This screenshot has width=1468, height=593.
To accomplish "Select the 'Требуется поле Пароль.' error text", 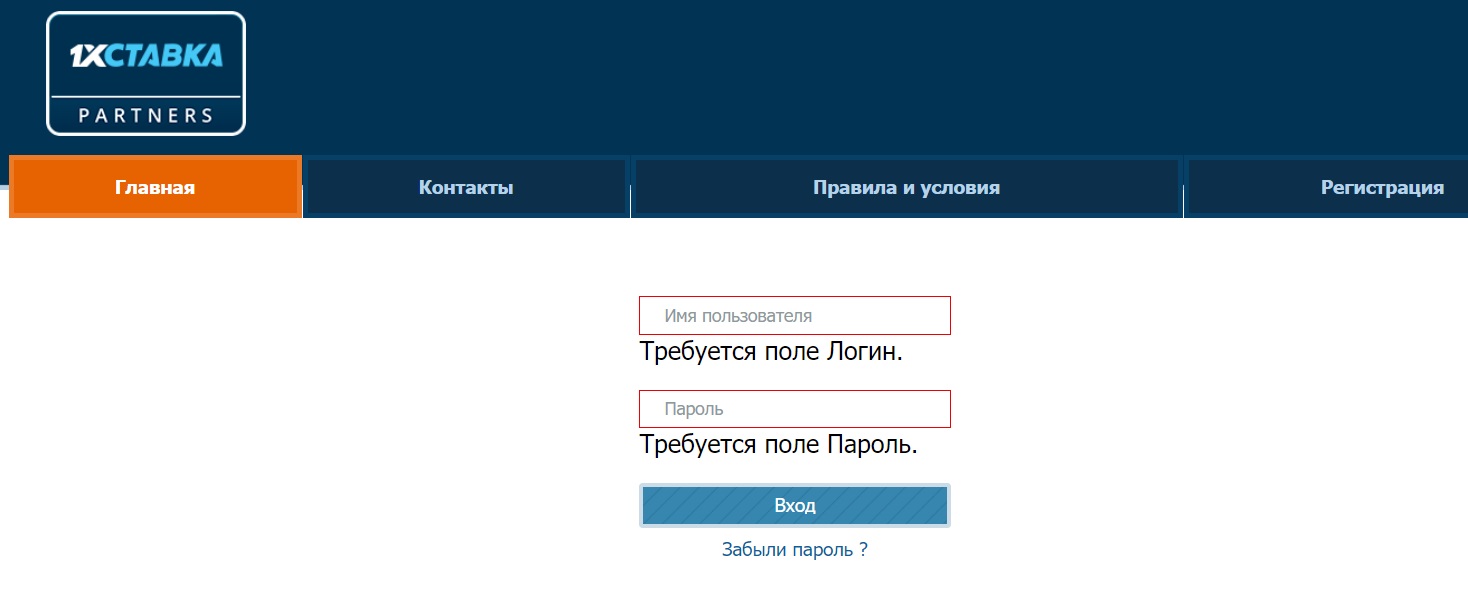I will point(779,445).
